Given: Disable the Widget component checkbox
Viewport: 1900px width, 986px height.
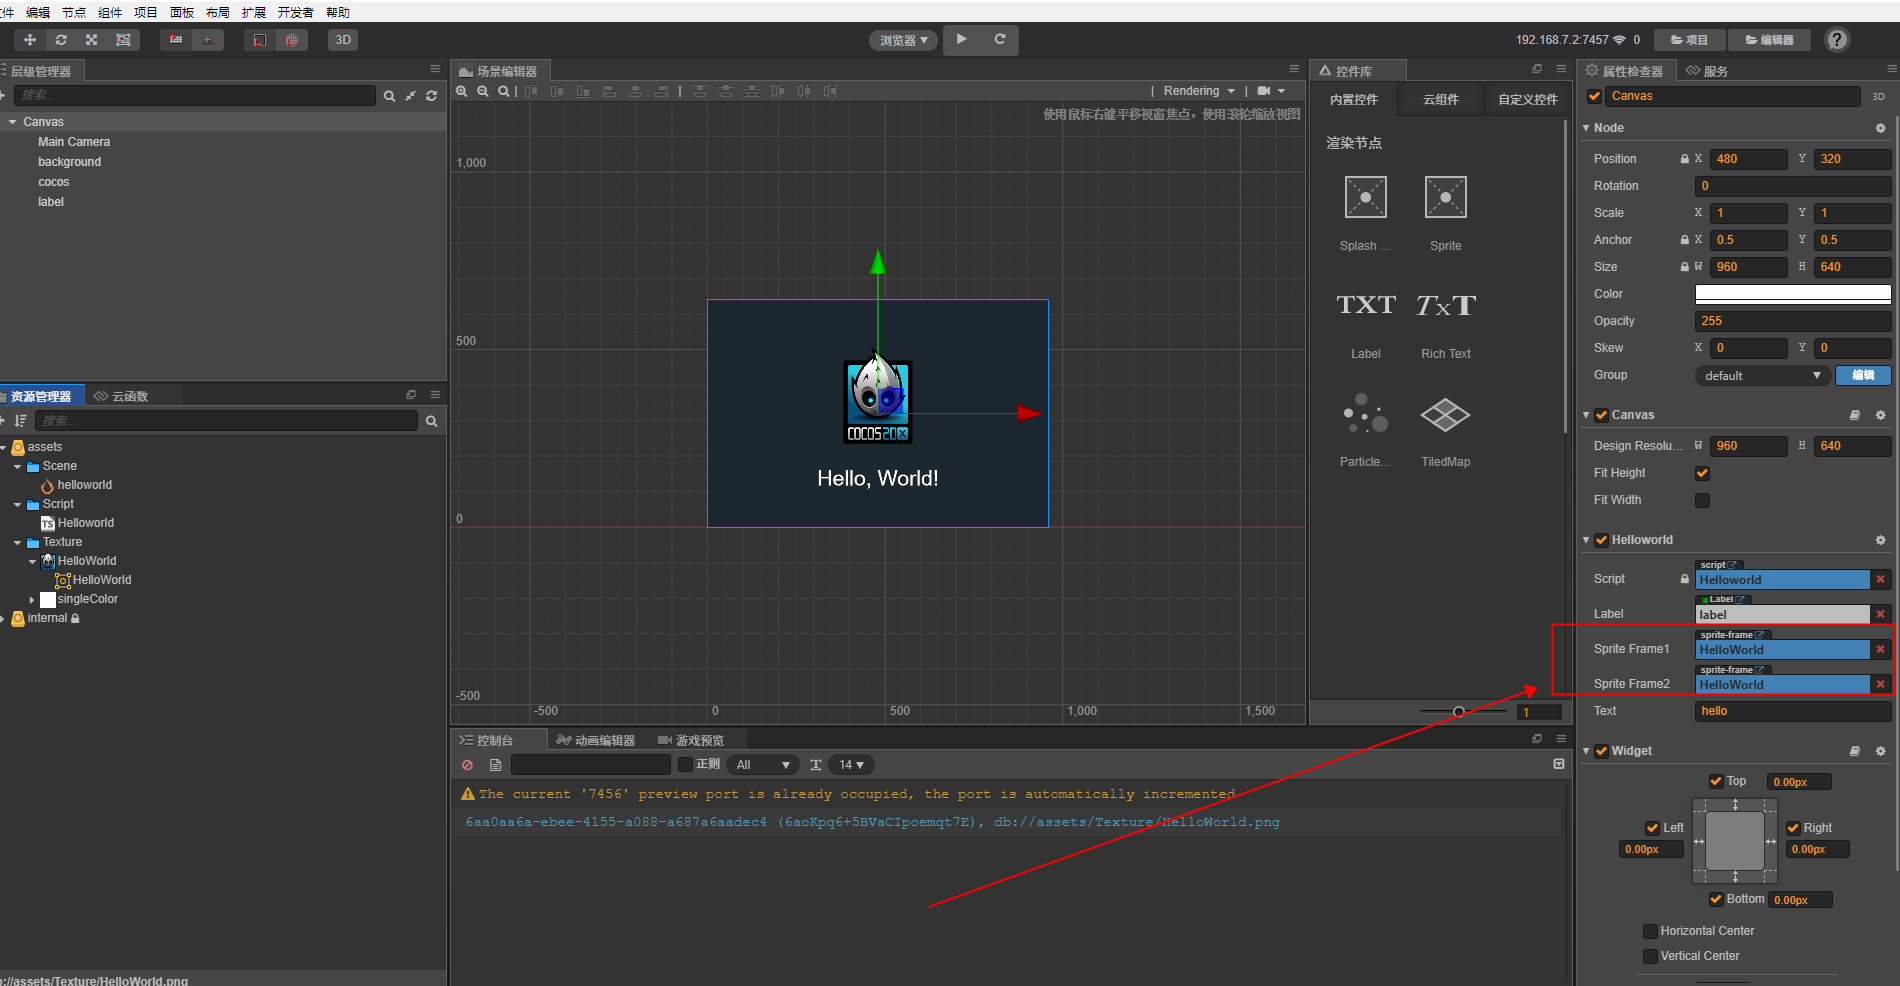Looking at the screenshot, I should pyautogui.click(x=1601, y=751).
